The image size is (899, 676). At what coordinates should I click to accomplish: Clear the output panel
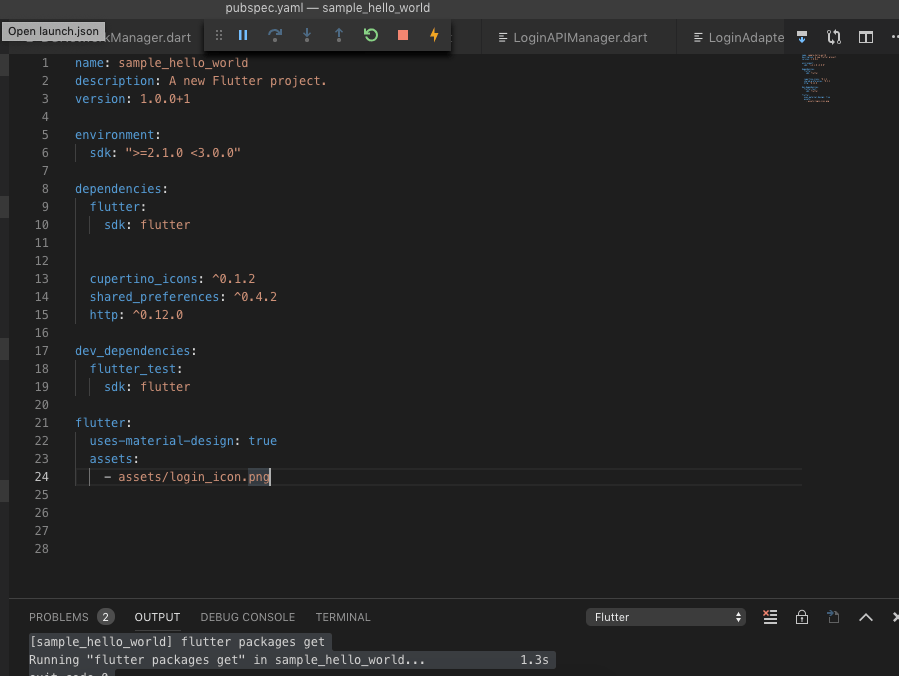click(770, 617)
